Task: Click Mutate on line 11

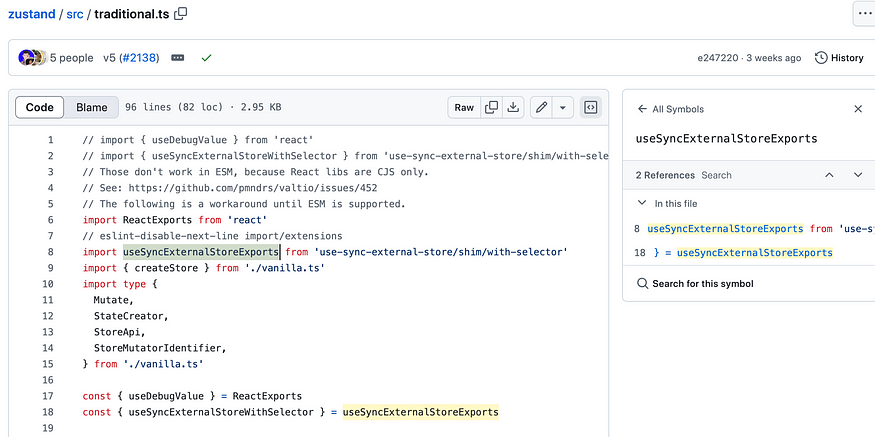Action: pos(111,300)
